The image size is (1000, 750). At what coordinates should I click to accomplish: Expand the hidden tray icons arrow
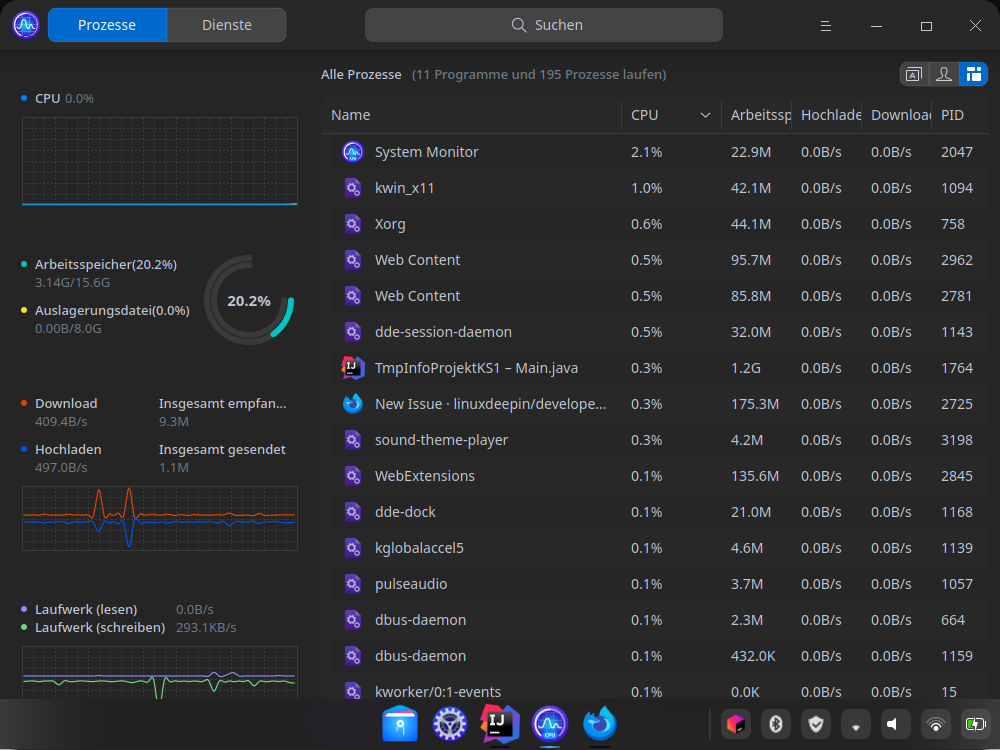click(855, 723)
